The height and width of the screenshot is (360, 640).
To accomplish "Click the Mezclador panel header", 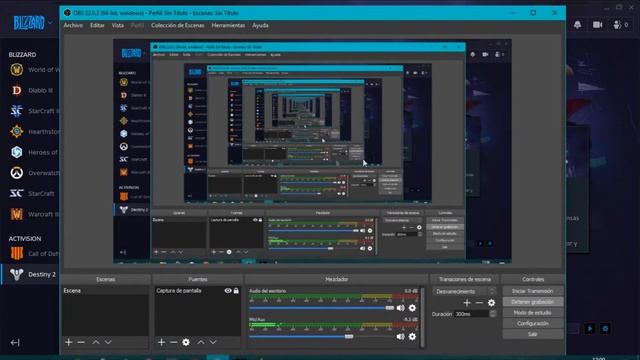I will (337, 279).
